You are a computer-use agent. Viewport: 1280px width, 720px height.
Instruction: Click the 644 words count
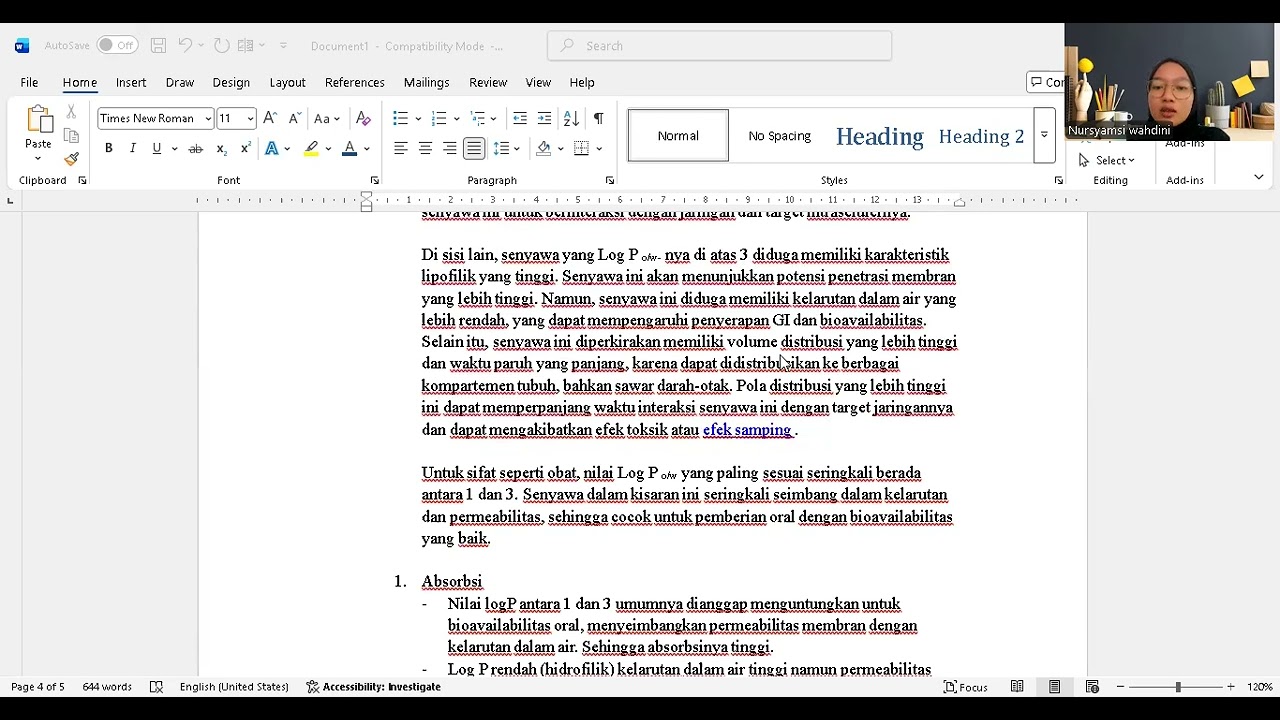(x=107, y=687)
